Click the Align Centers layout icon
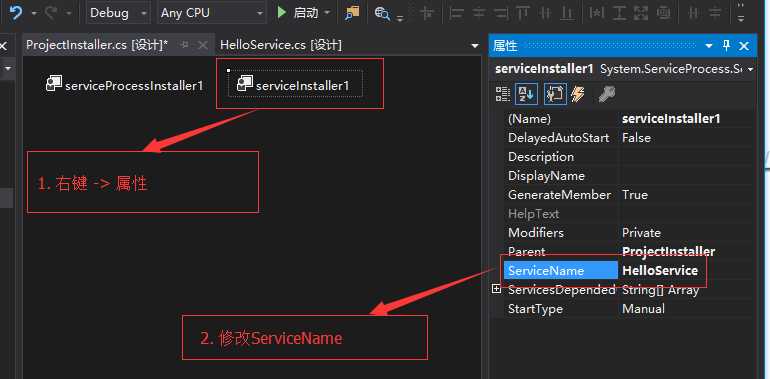Image resolution: width=770 pixels, height=379 pixels. (x=479, y=13)
